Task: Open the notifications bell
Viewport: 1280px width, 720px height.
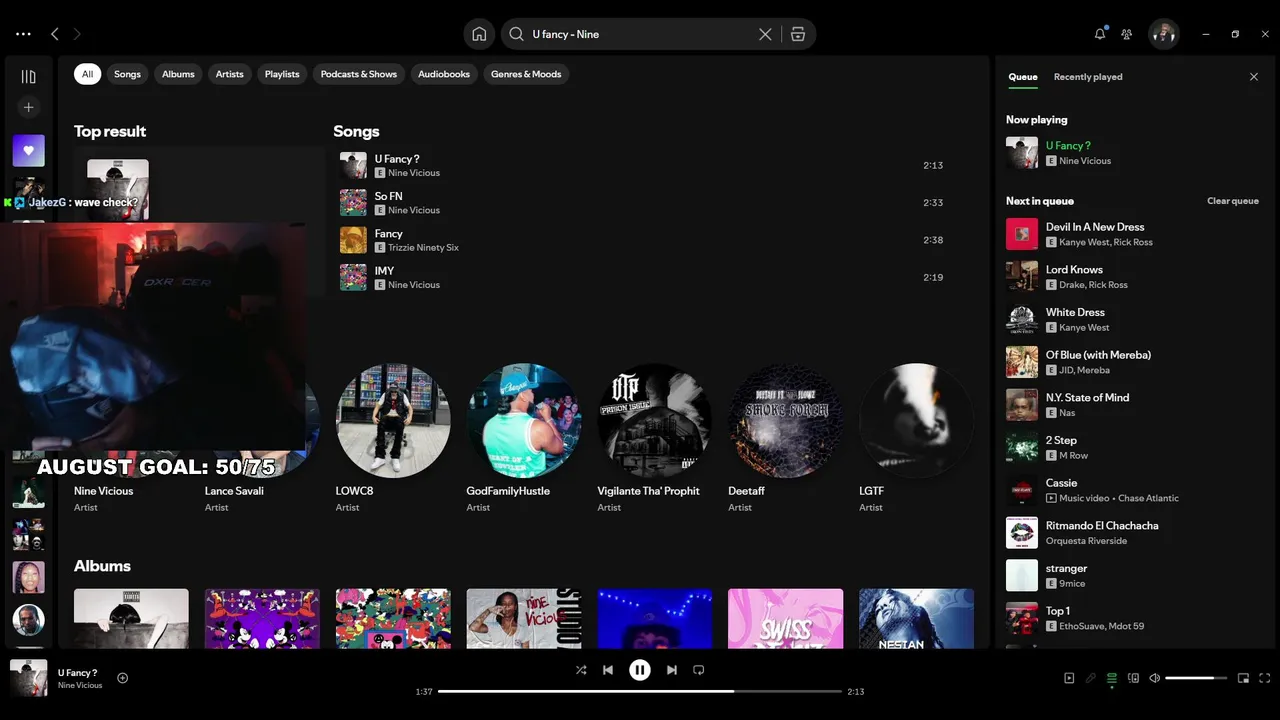Action: pos(1100,34)
